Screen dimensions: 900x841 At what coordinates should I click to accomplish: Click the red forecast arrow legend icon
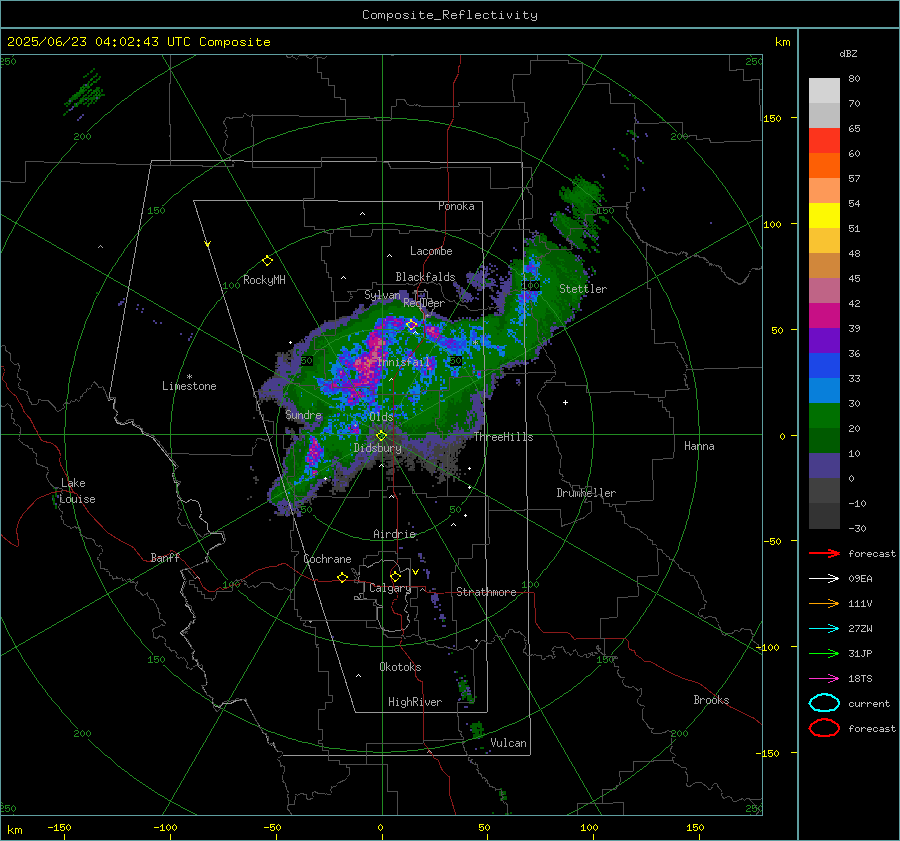point(824,553)
